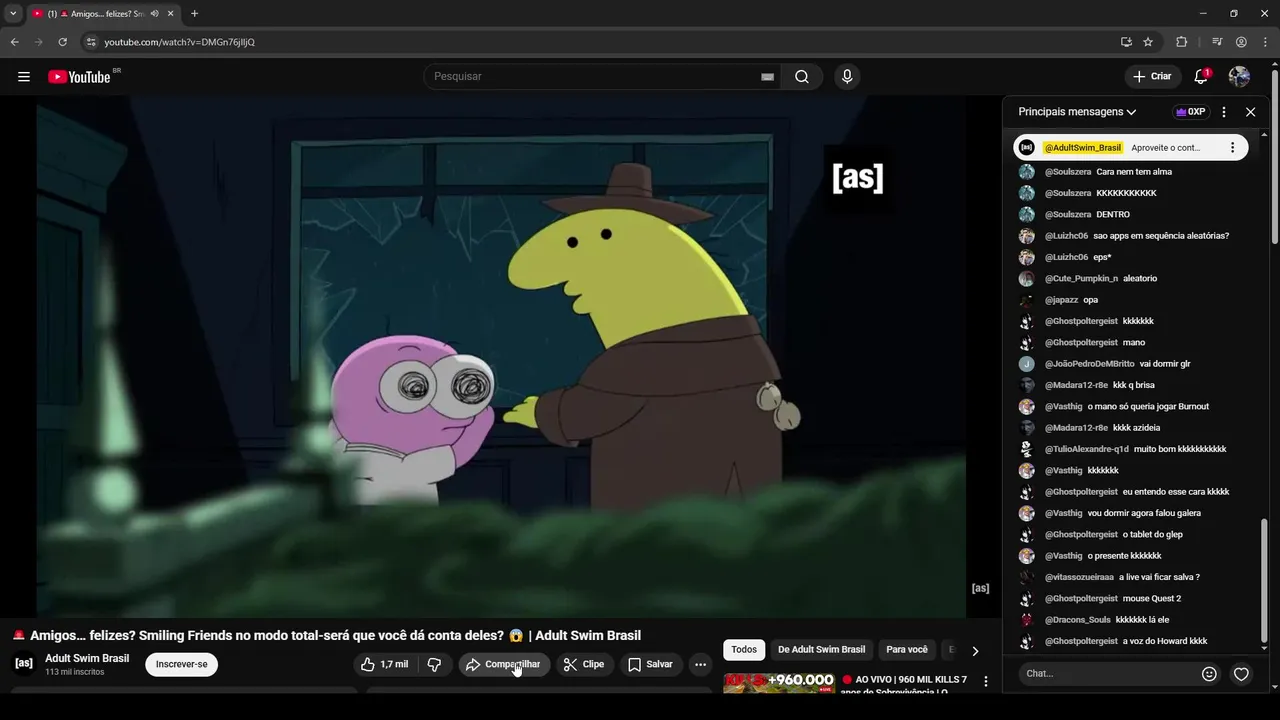Like the video with 1,7 mil thumbs up
This screenshot has width=1280, height=720.
point(386,664)
